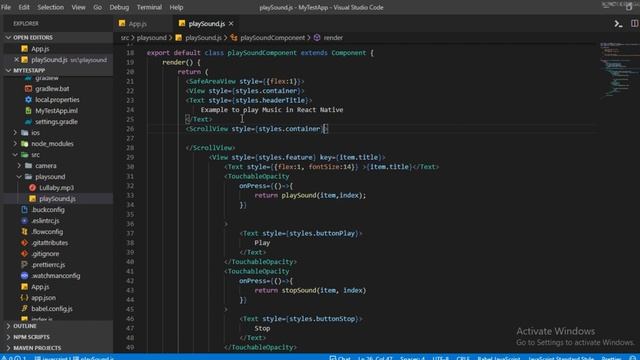Open the Edit menu
The image size is (640, 360).
point(24,7)
